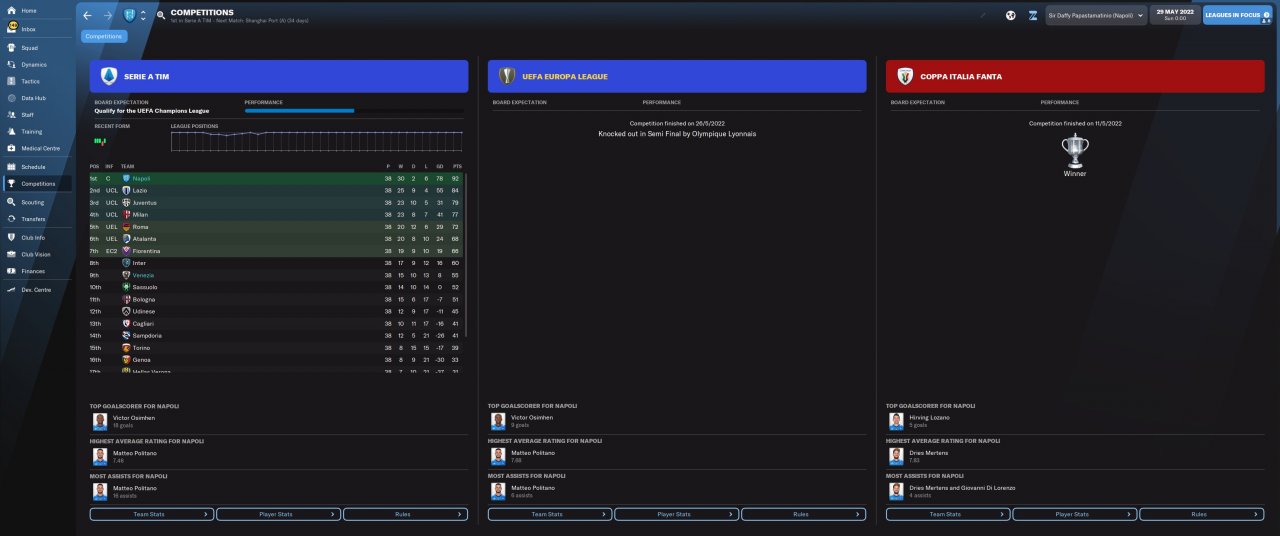
Task: Click Sassuolo's badge in league table
Action: click(x=126, y=287)
